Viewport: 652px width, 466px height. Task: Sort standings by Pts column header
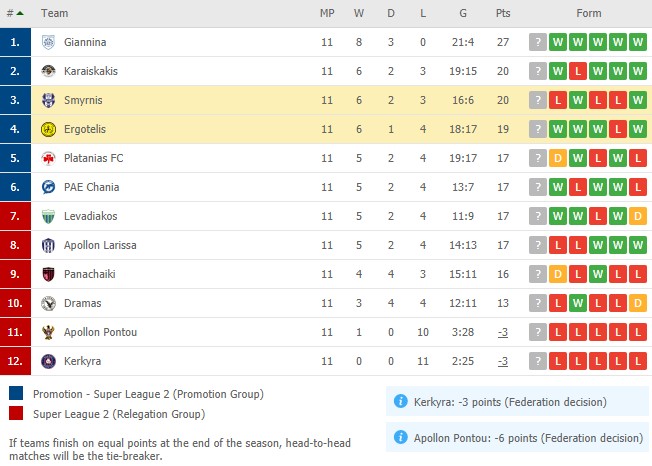(x=503, y=13)
